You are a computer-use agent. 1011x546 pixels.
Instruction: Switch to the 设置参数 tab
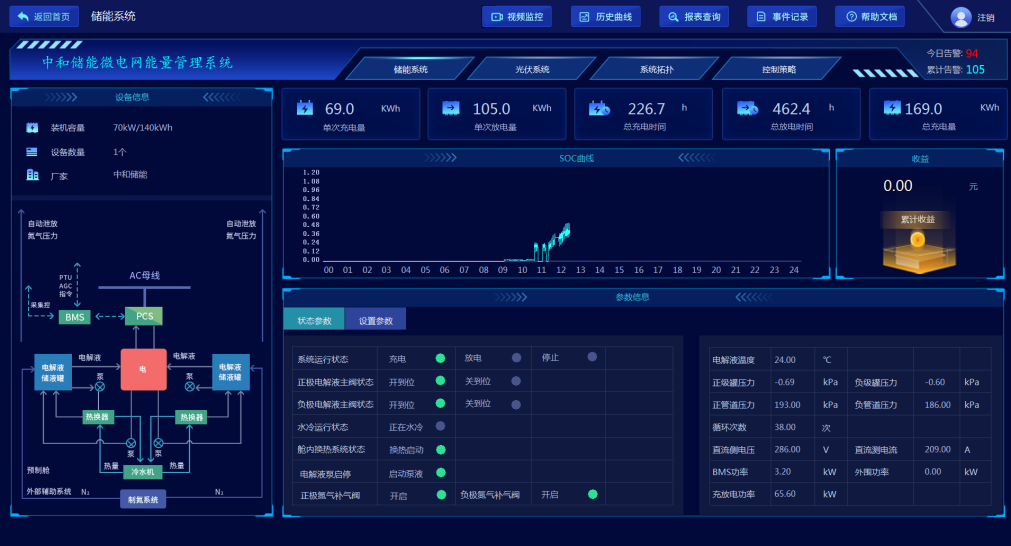[376, 320]
